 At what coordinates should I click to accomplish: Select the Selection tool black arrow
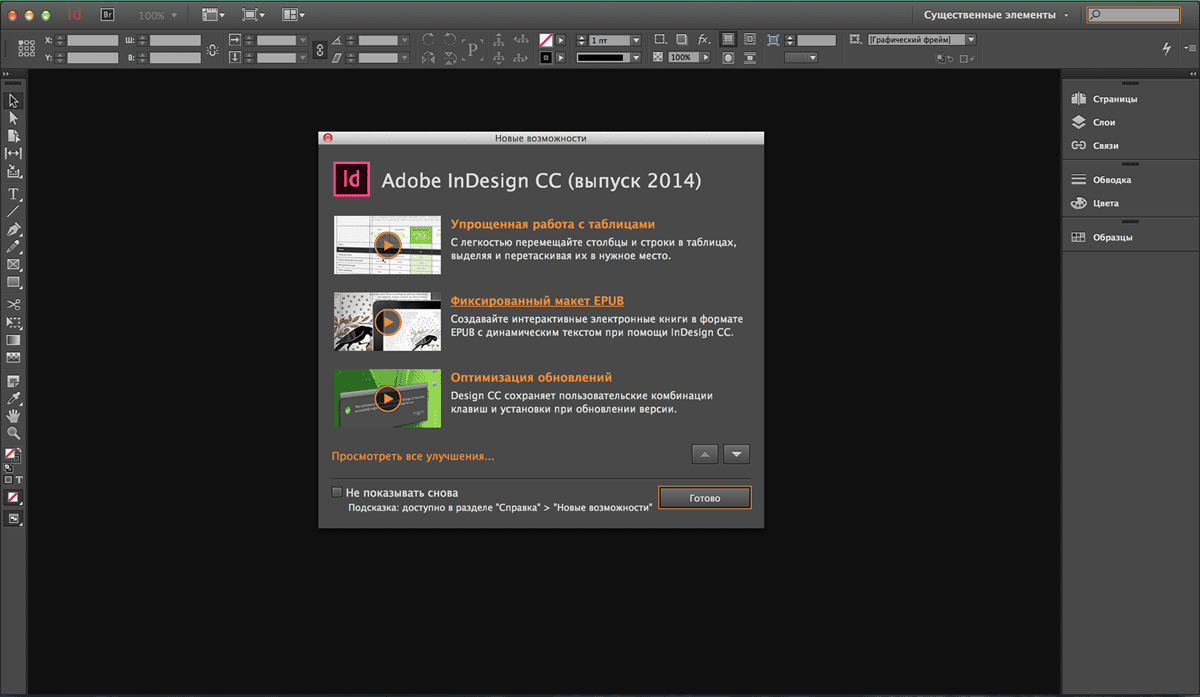tap(14, 101)
